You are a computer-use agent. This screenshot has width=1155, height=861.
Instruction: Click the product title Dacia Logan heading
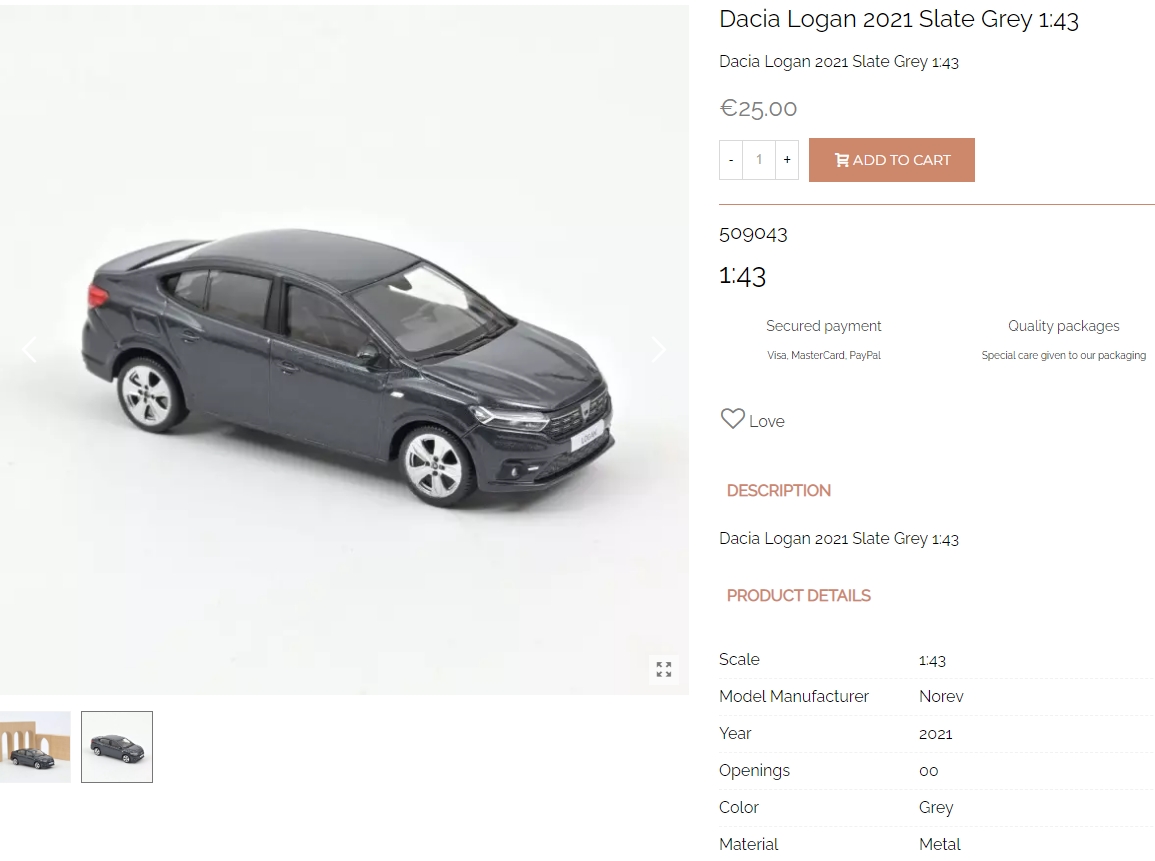[899, 19]
